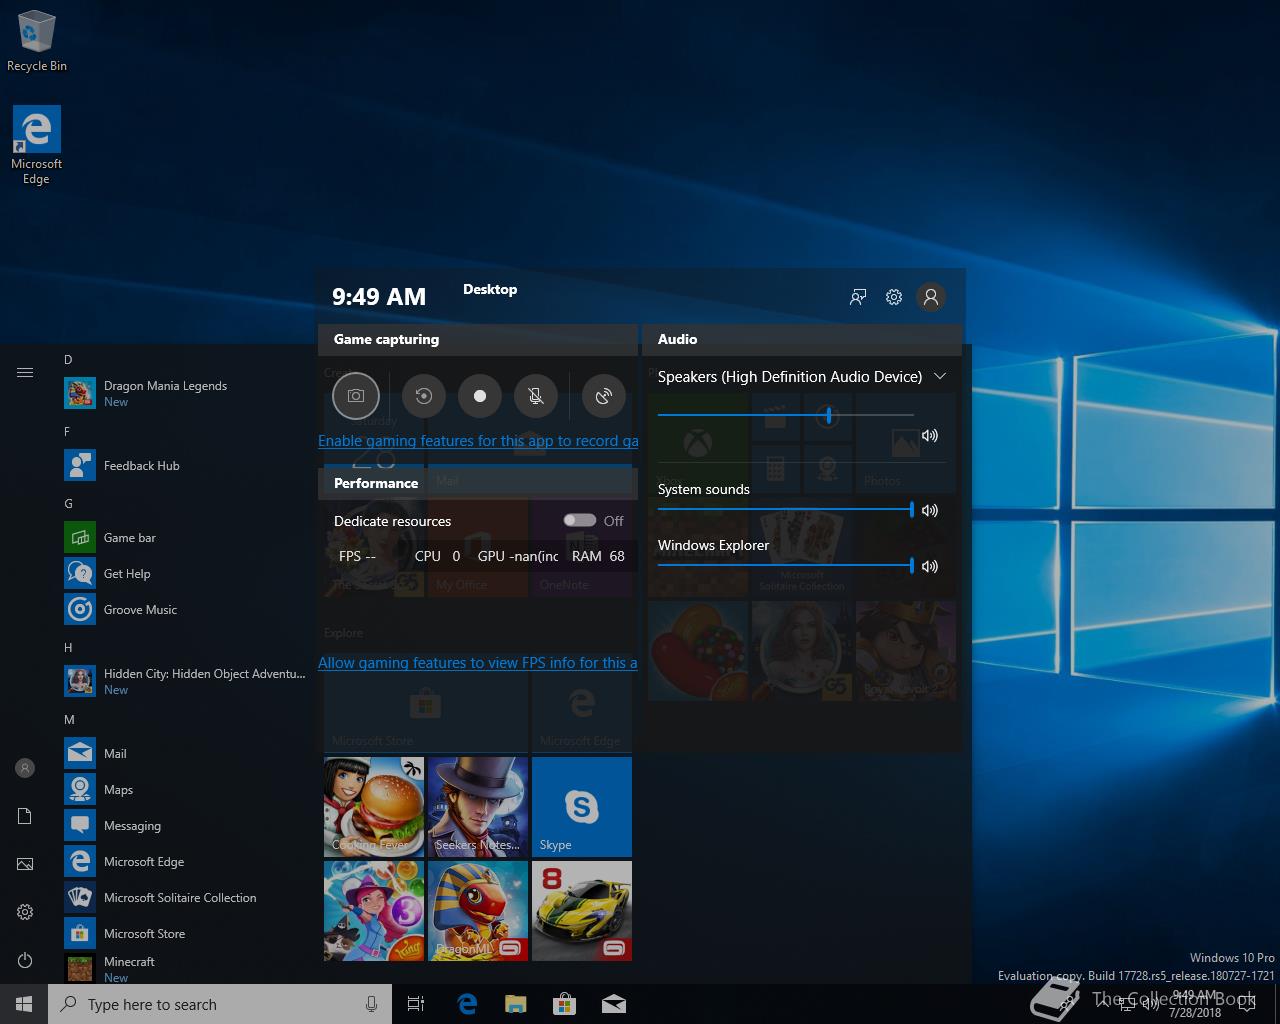This screenshot has width=1280, height=1024.
Task: Open Microsoft Edge desktop shortcut
Action: [x=36, y=146]
